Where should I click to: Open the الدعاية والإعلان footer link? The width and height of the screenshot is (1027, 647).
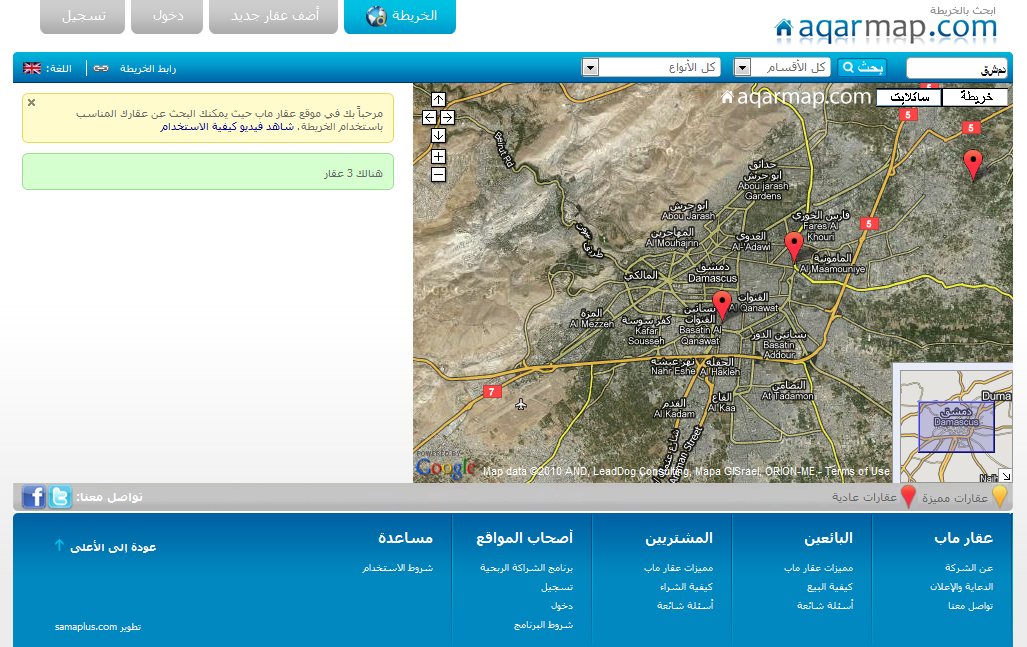pos(962,587)
